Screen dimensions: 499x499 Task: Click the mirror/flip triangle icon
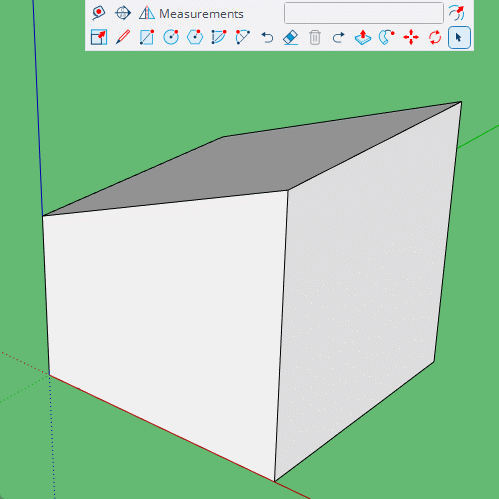[x=147, y=13]
